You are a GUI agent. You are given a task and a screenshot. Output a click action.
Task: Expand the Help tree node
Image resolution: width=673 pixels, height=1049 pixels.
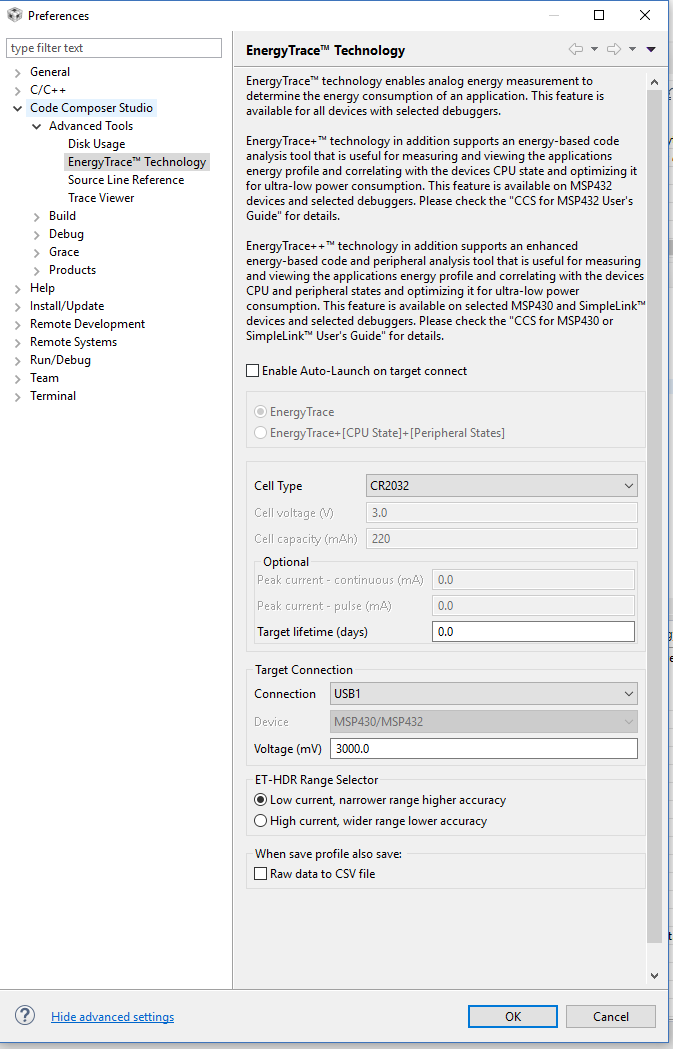pos(17,288)
